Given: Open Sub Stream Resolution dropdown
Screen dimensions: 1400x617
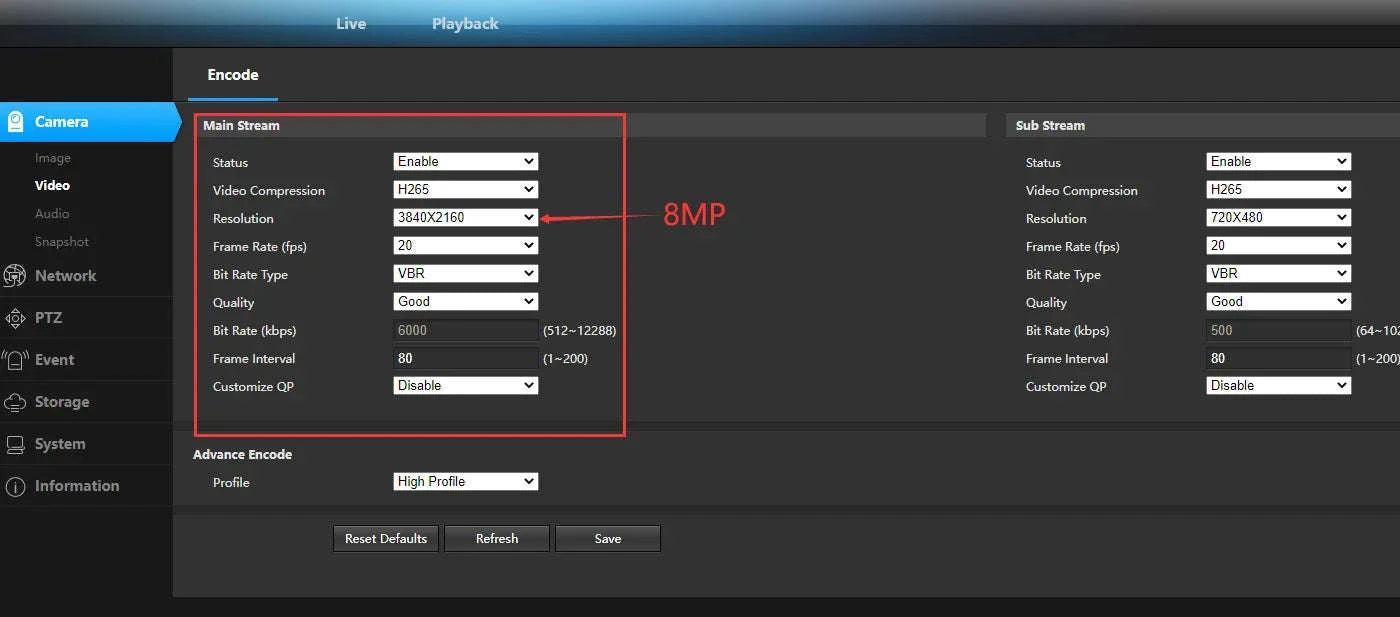Looking at the screenshot, I should [x=1278, y=218].
